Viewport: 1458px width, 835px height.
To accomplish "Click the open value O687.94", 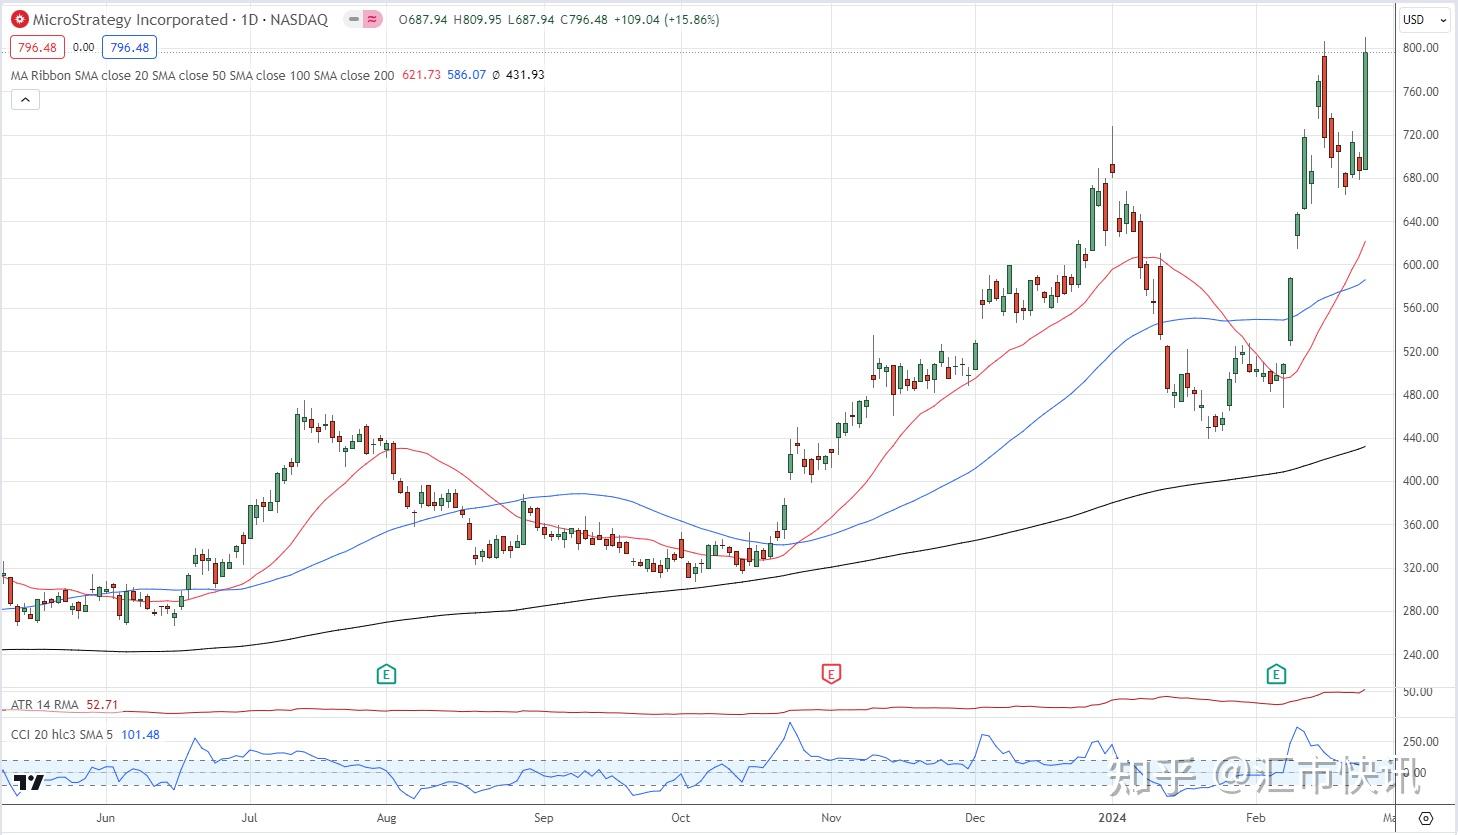I will click(x=422, y=19).
